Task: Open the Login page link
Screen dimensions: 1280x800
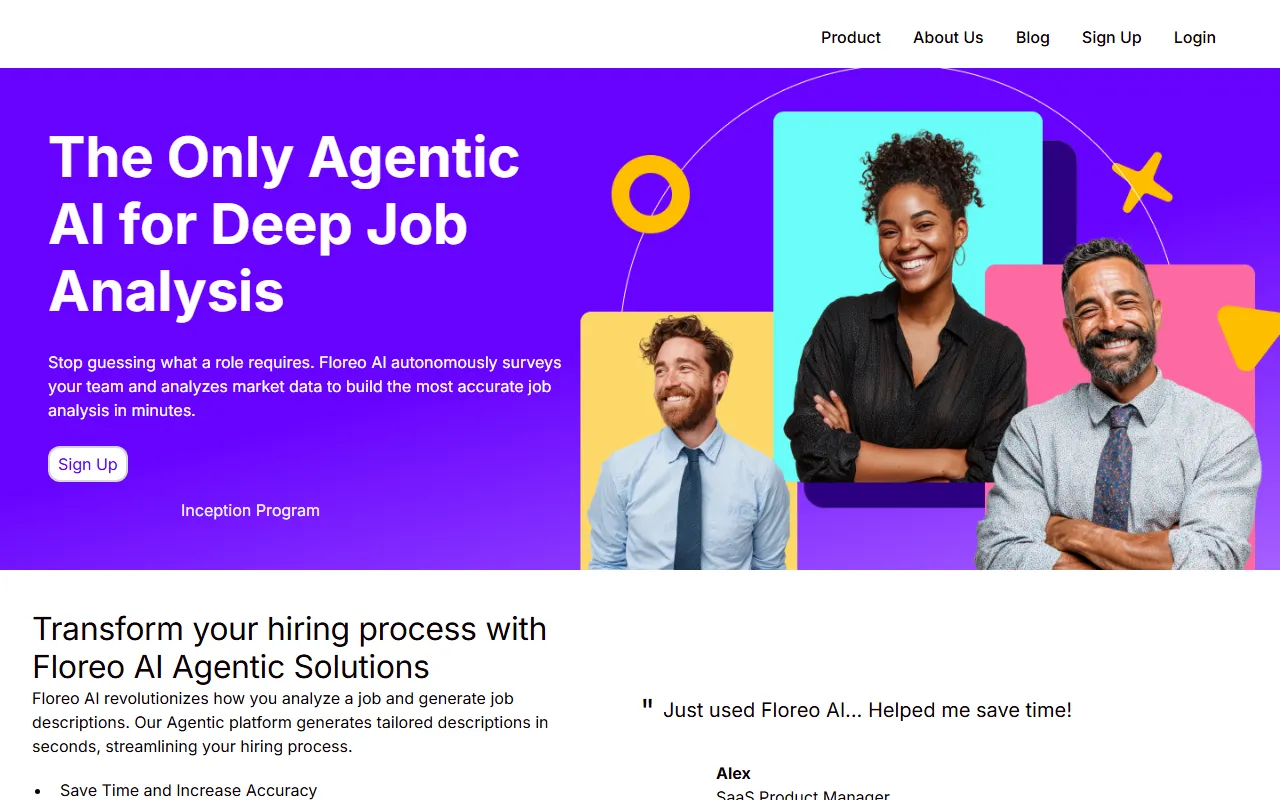Action: (1195, 37)
